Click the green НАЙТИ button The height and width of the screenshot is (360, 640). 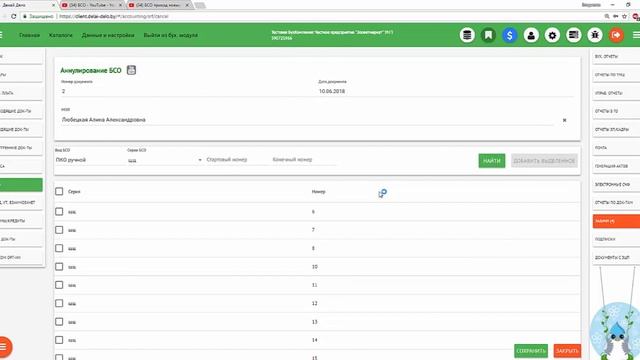491,161
